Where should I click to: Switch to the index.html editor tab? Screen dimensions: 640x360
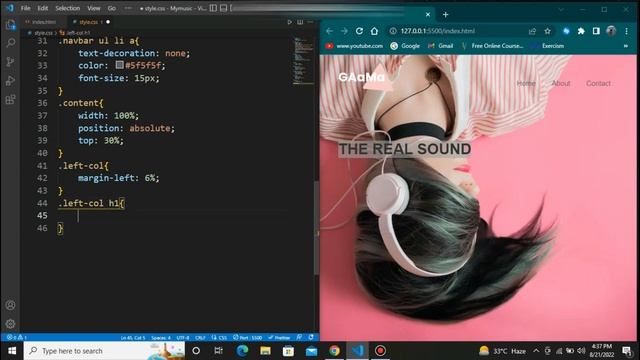click(44, 22)
